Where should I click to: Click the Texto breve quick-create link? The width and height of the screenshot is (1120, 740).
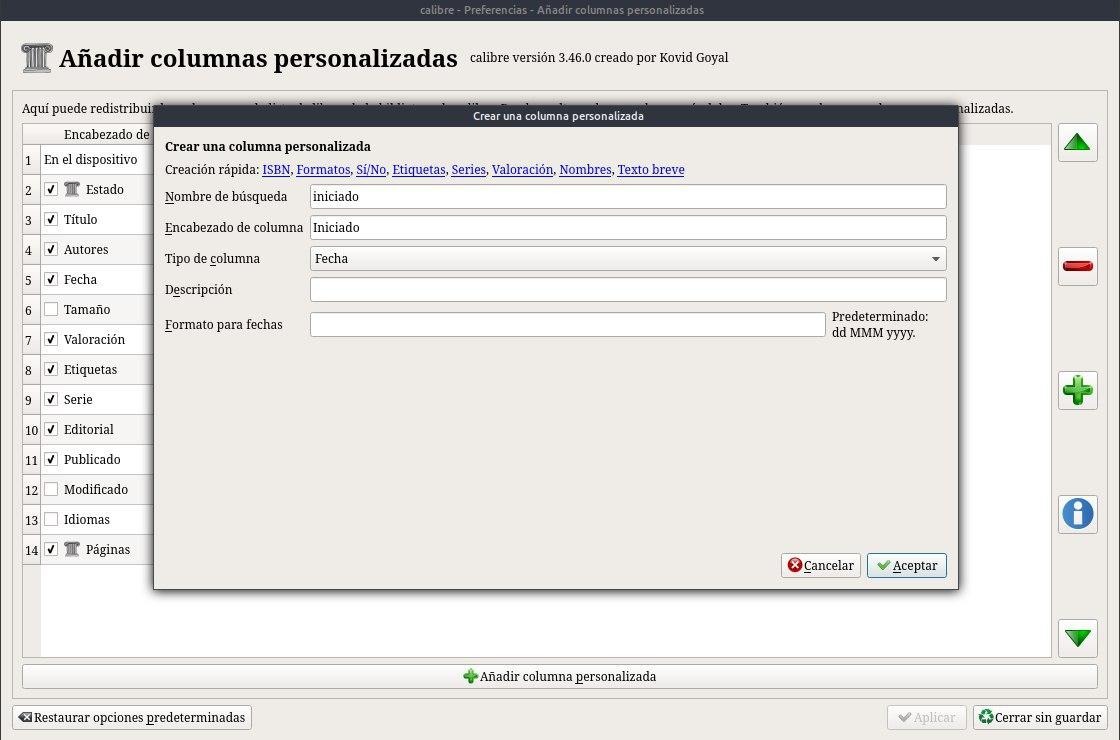[x=651, y=170]
